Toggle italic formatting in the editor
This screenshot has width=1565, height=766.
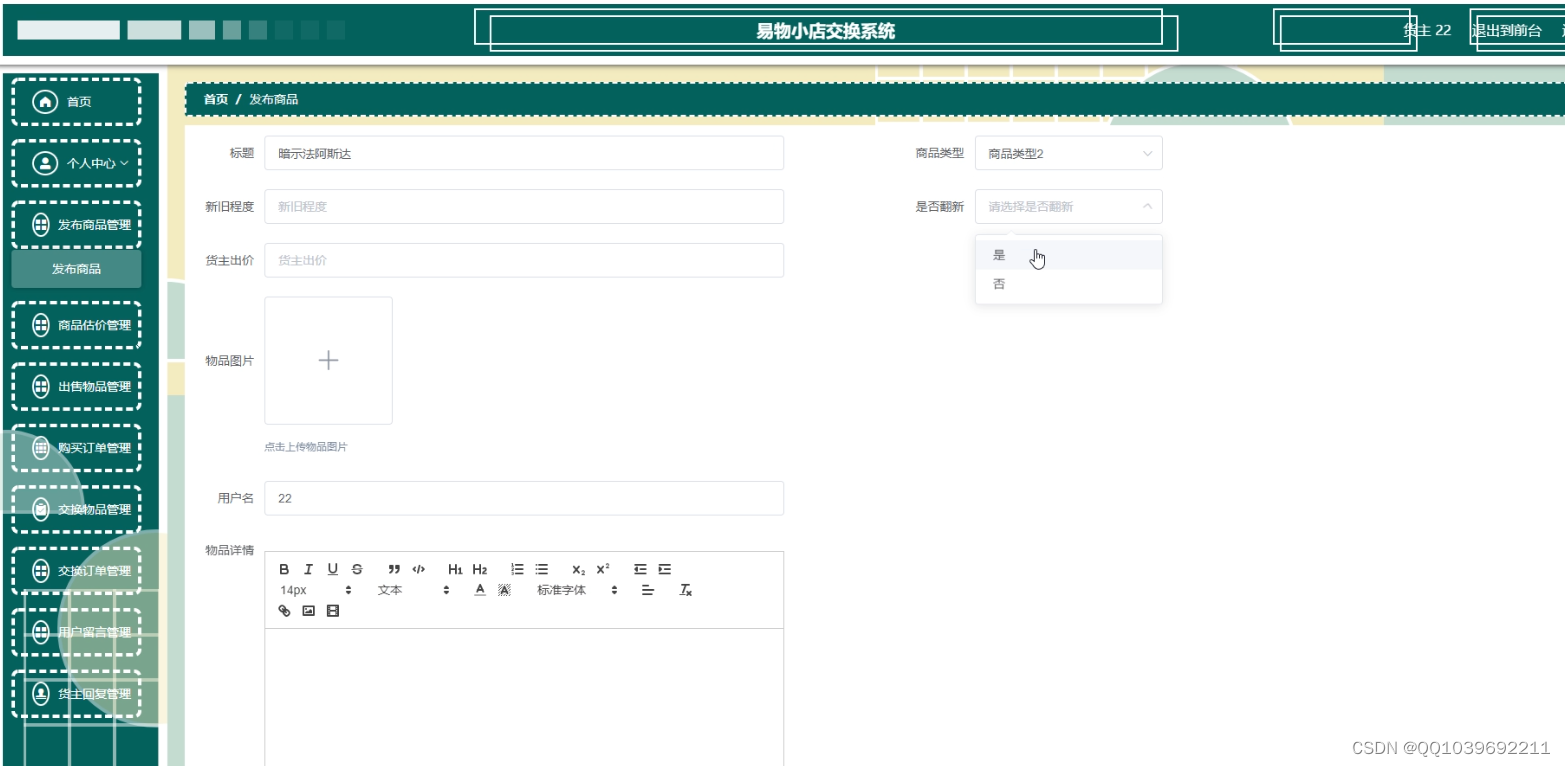(308, 569)
